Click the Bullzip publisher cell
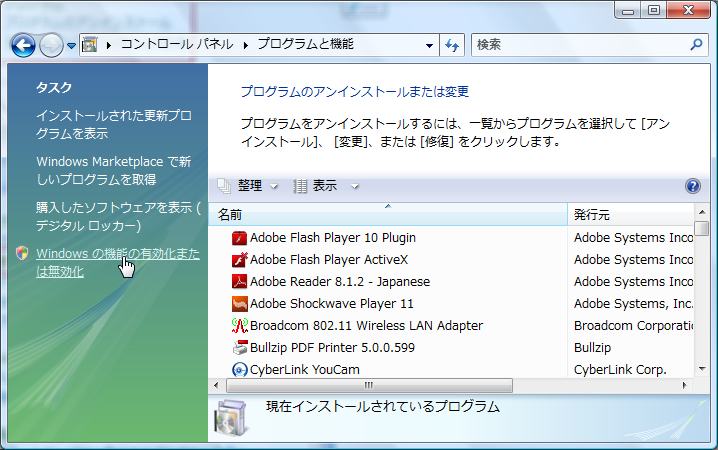Screen dimensions: 718x450 592,348
